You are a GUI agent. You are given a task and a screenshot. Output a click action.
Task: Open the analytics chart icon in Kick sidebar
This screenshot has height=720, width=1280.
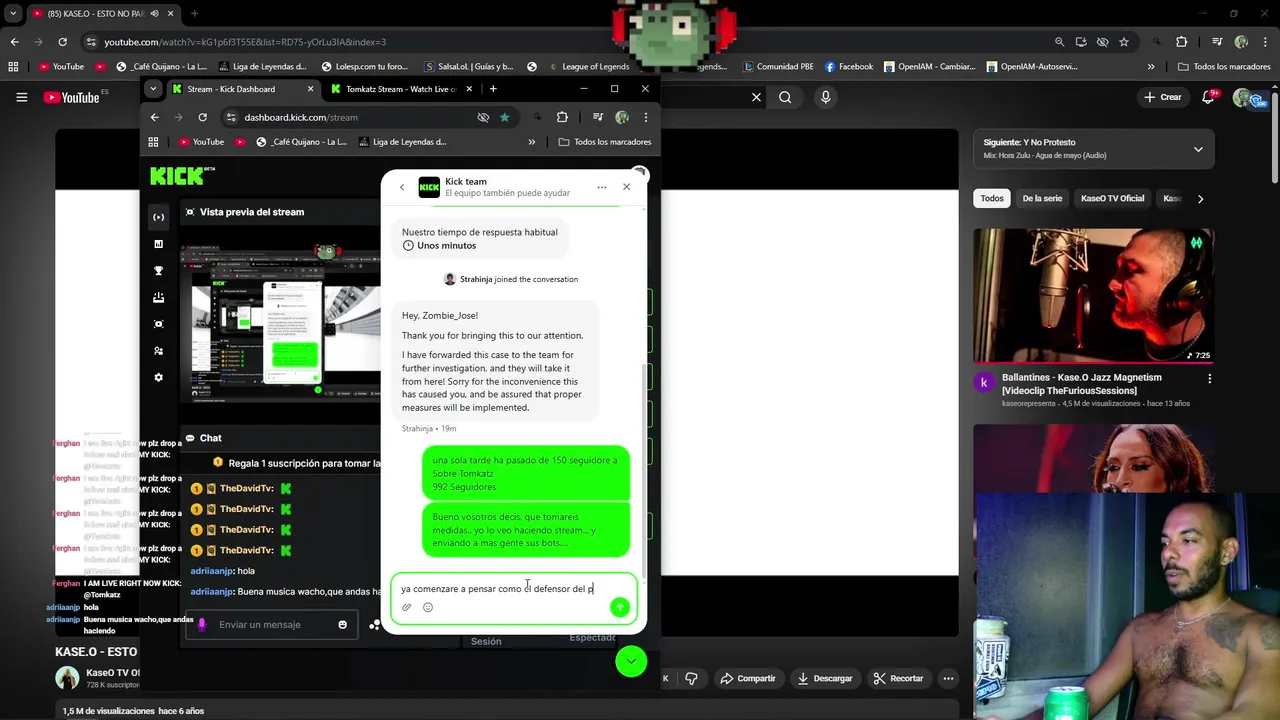coord(158,244)
